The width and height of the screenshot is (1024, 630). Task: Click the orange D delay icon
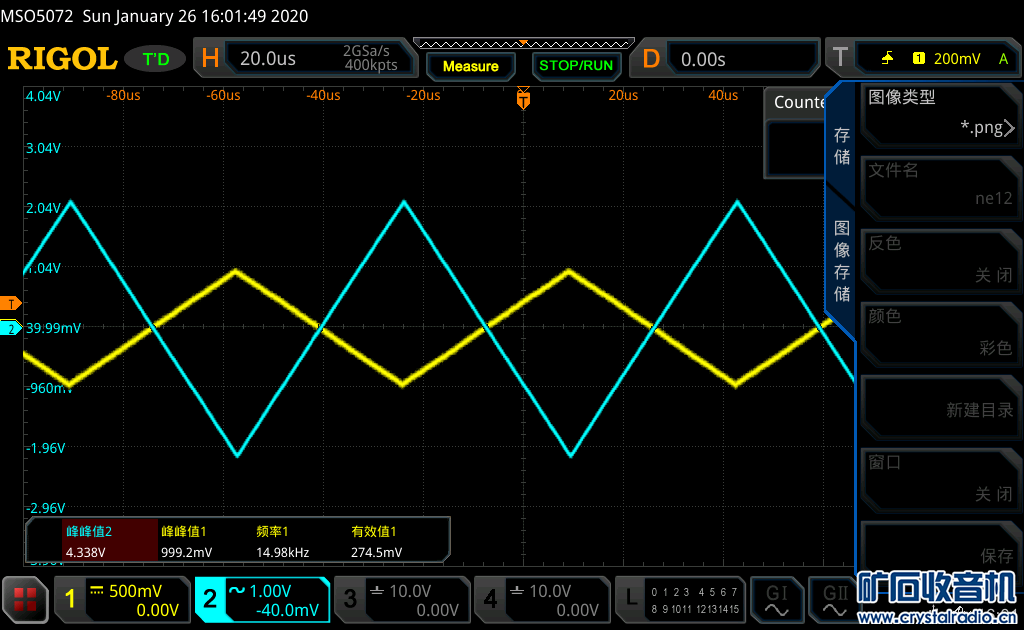651,59
